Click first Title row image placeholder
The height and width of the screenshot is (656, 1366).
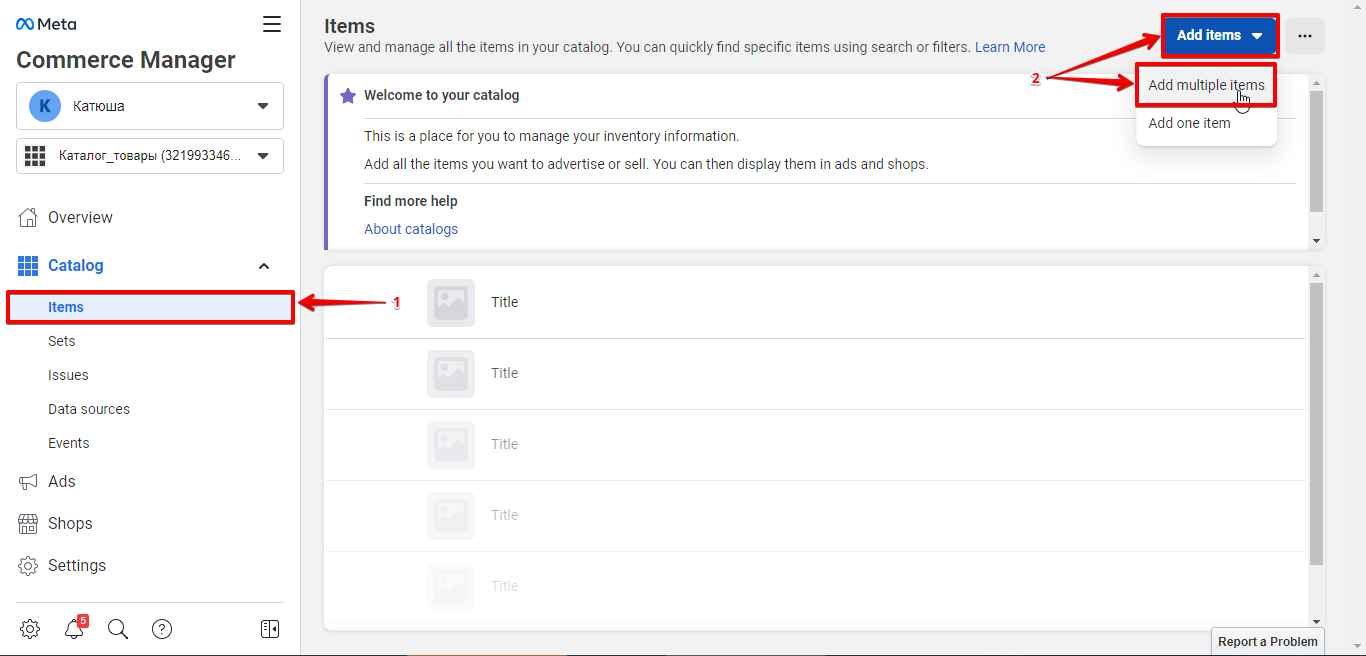451,302
